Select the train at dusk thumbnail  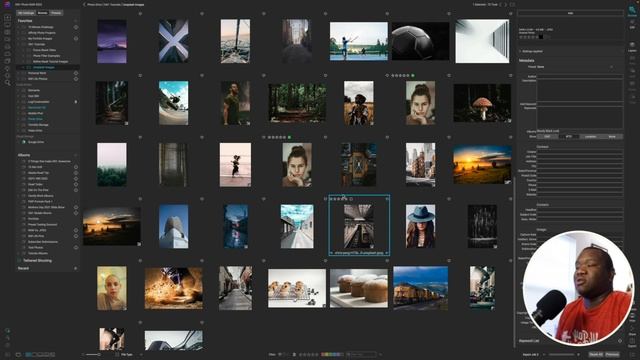coord(420,288)
